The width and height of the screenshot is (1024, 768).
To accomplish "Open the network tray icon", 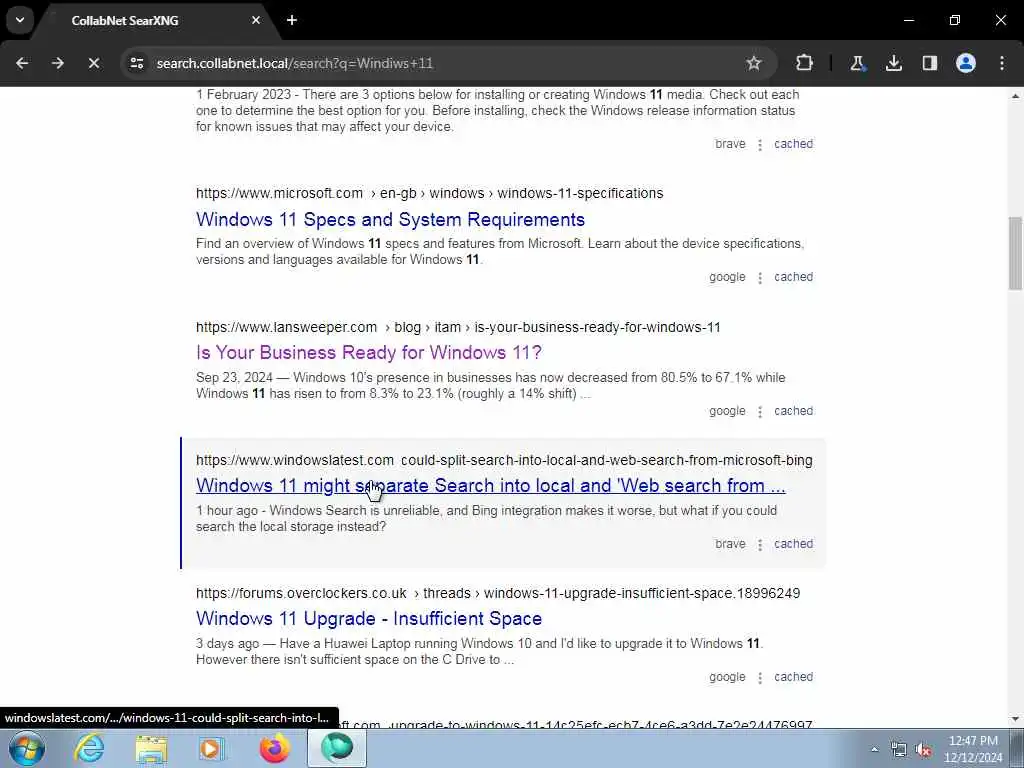I will click(899, 750).
